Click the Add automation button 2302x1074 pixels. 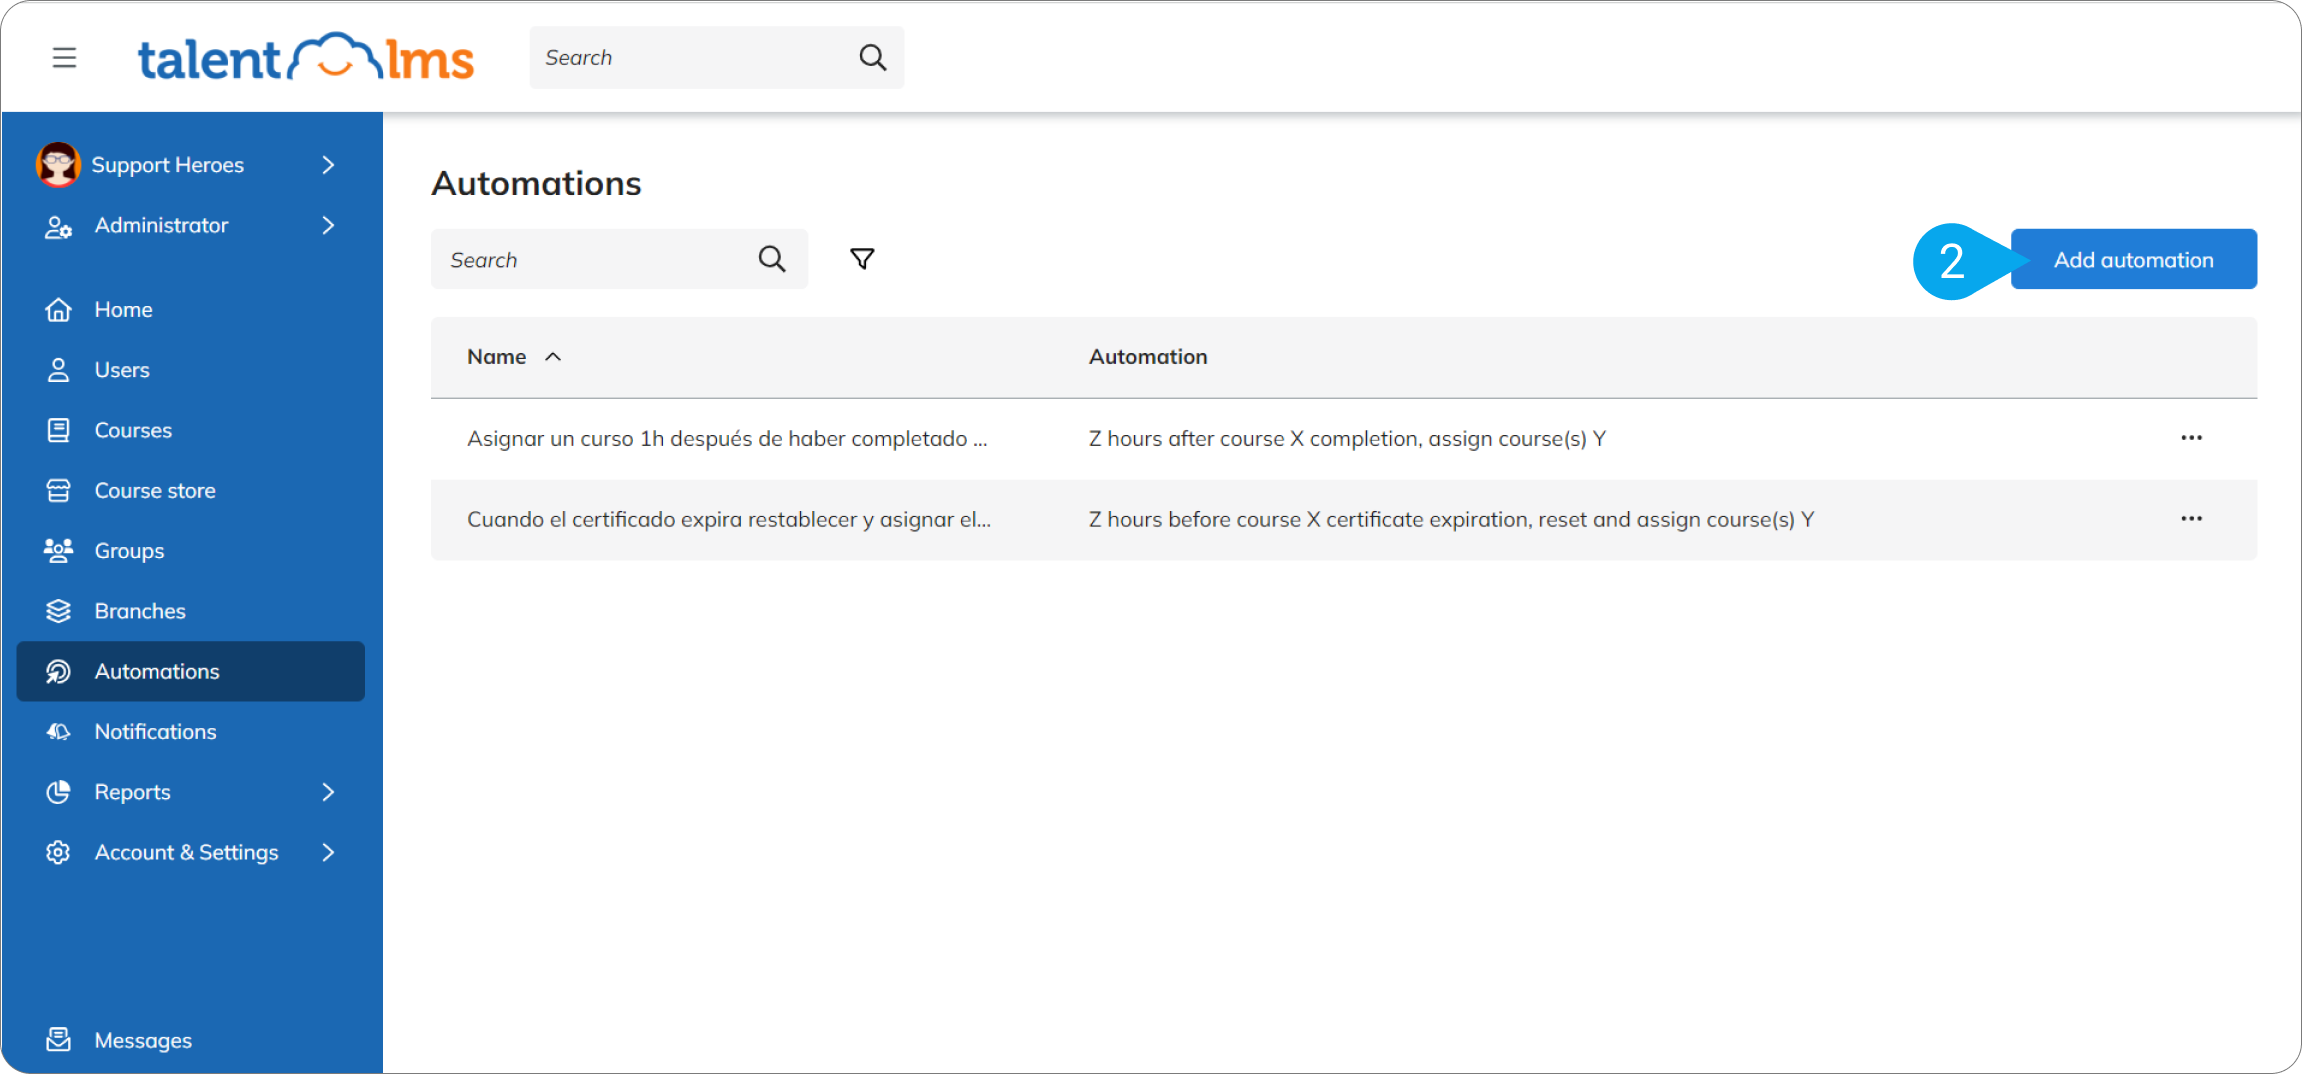(x=2133, y=259)
